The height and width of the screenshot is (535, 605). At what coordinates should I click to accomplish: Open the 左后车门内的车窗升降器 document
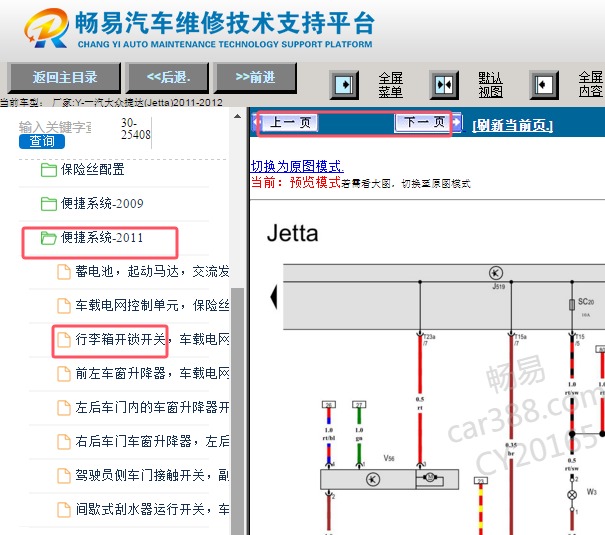152,407
